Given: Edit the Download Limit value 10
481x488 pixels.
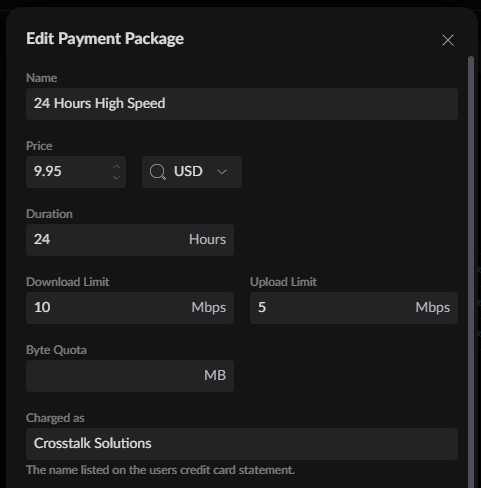Looking at the screenshot, I should [x=130, y=308].
